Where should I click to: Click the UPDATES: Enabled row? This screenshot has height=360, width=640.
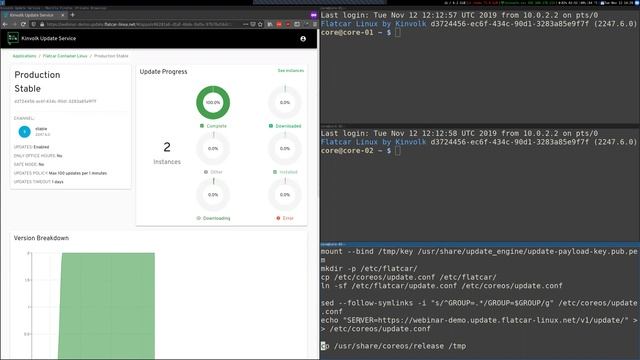point(31,147)
